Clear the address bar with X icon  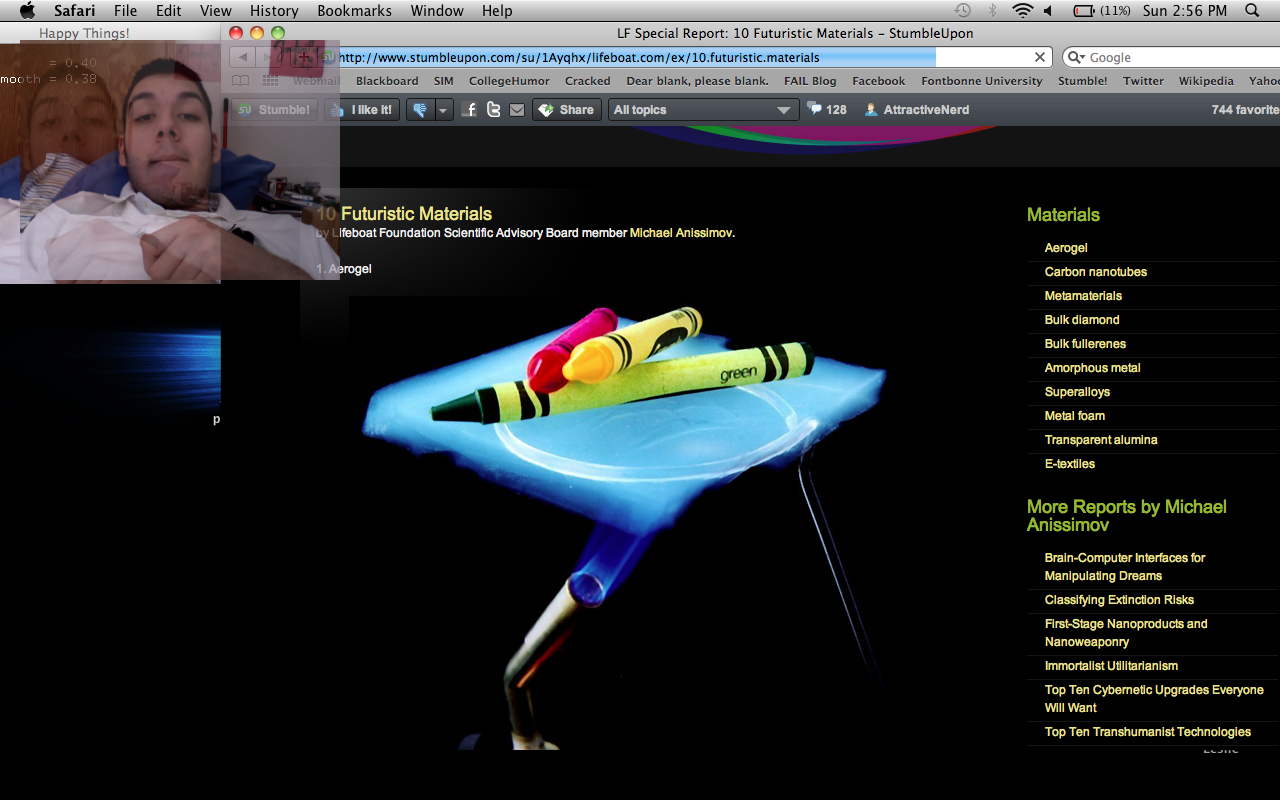(1040, 58)
